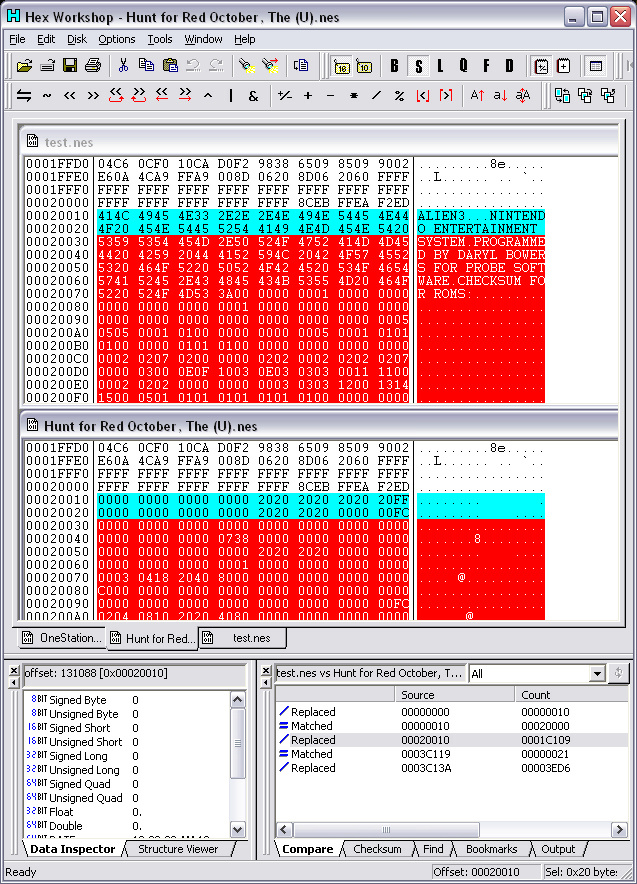Click the Inverse Bits tilde icon
Image resolution: width=637 pixels, height=884 pixels.
click(47, 96)
